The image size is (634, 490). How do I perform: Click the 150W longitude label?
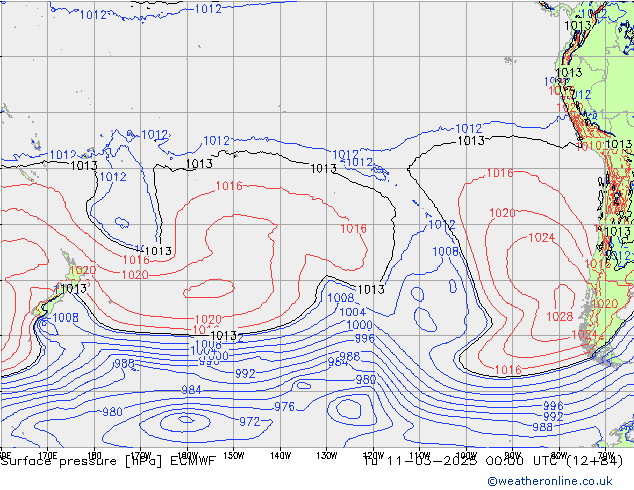[234, 455]
